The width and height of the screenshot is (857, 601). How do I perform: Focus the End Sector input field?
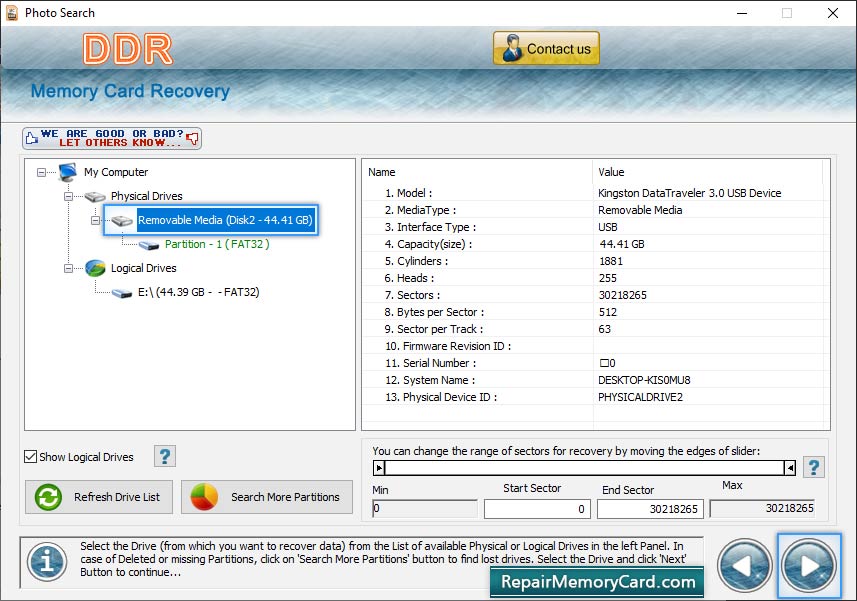(x=650, y=509)
